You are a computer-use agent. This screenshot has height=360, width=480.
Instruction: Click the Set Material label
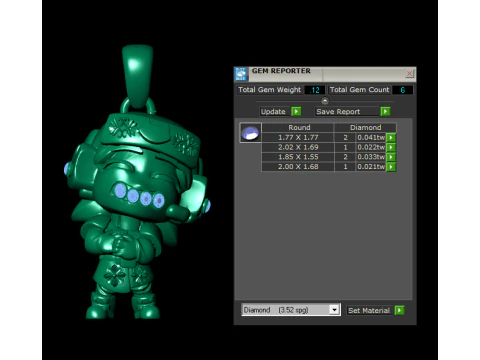click(x=369, y=310)
